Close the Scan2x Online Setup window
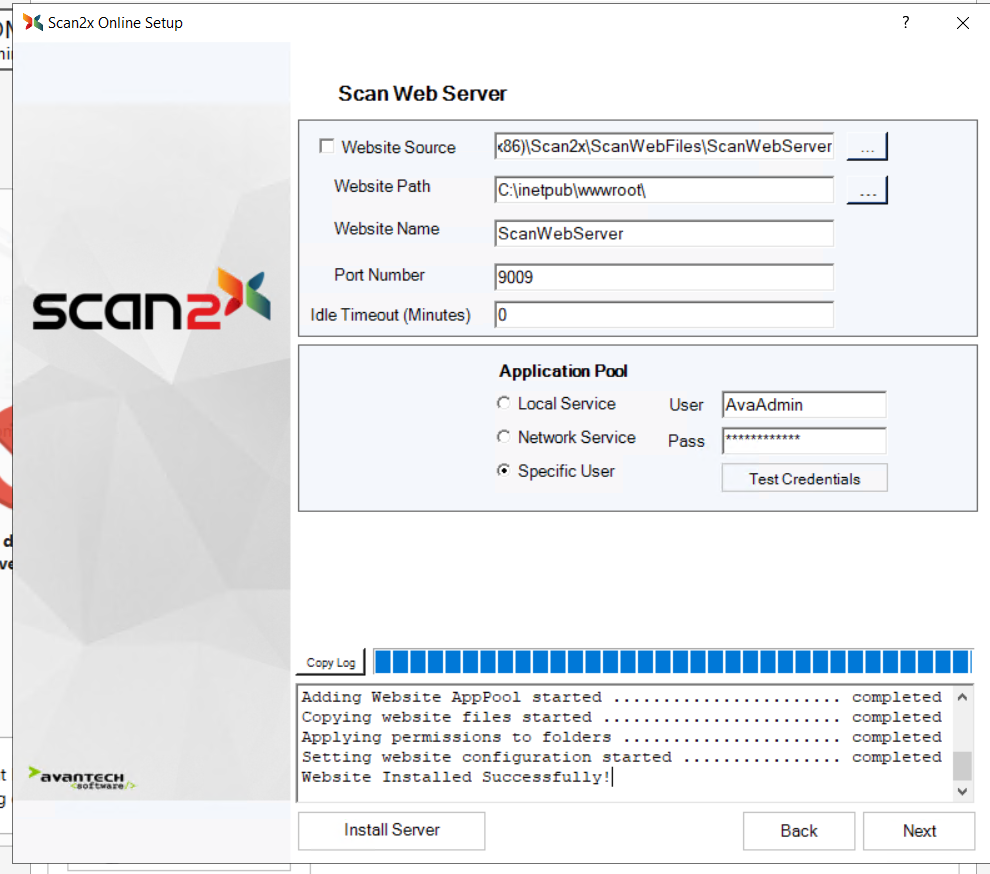The height and width of the screenshot is (874, 990). (x=963, y=23)
